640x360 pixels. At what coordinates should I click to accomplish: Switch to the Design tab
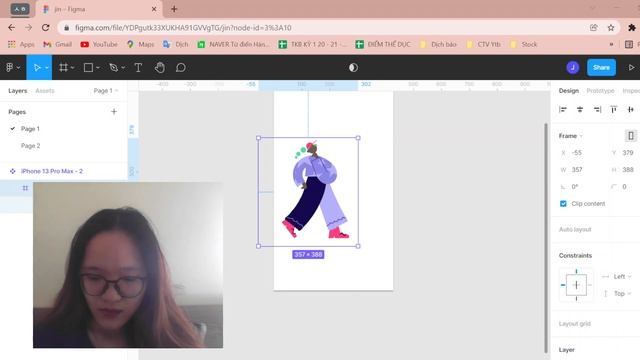pyautogui.click(x=569, y=91)
